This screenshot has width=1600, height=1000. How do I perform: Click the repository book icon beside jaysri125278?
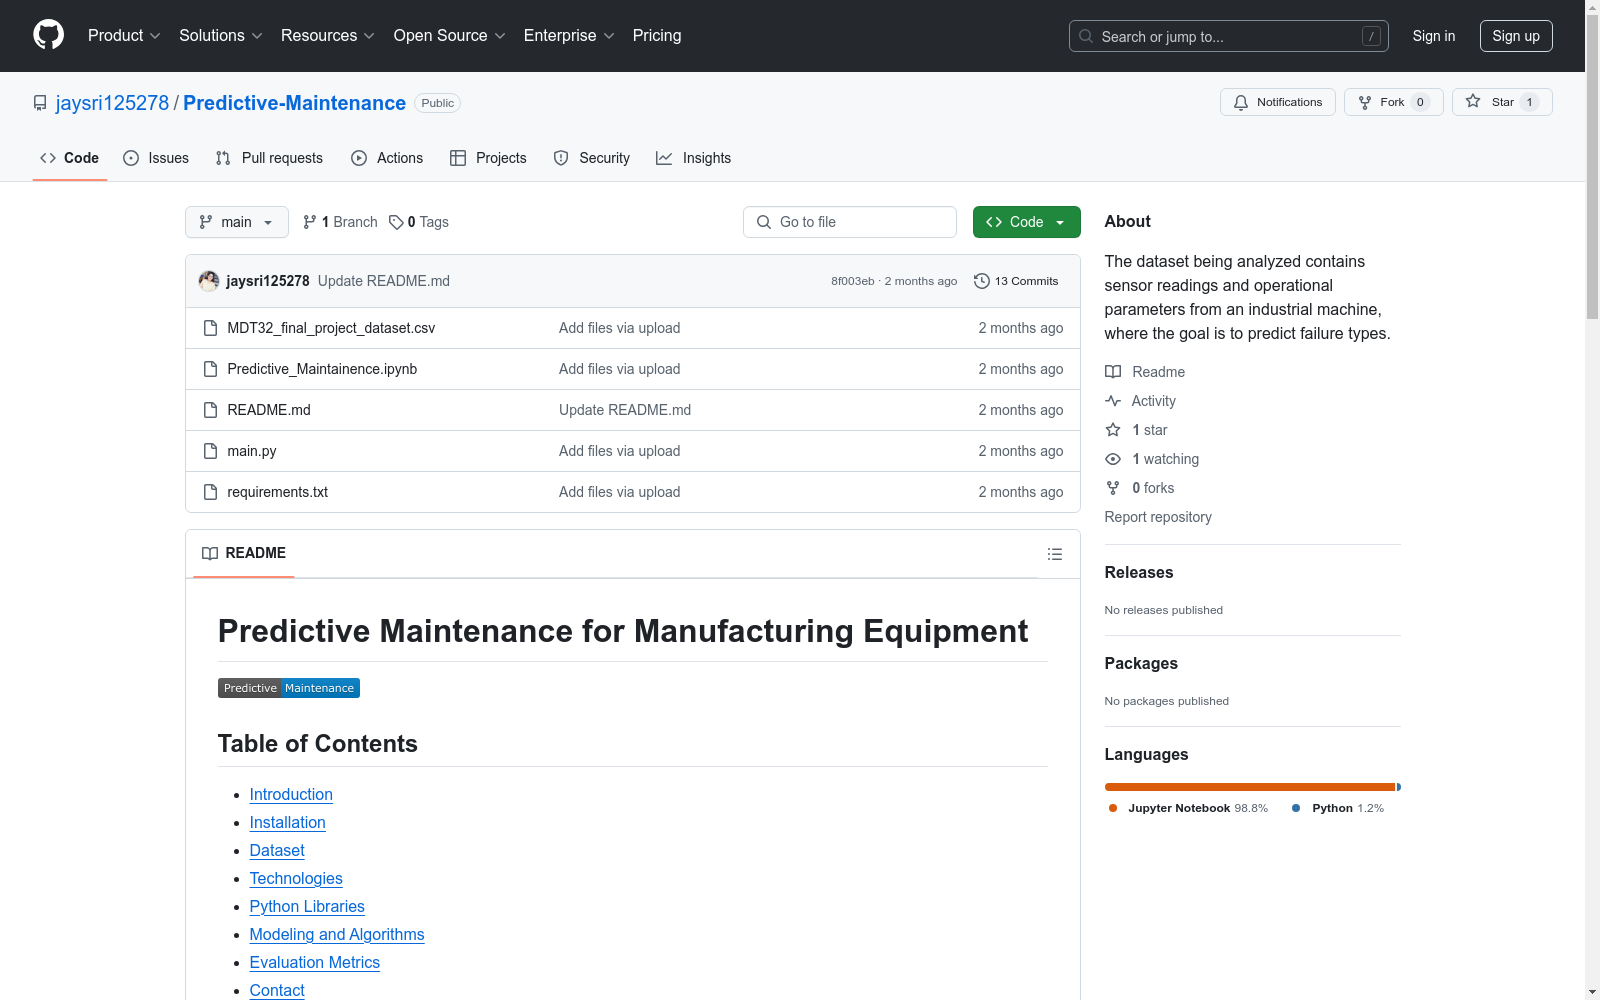coord(40,103)
